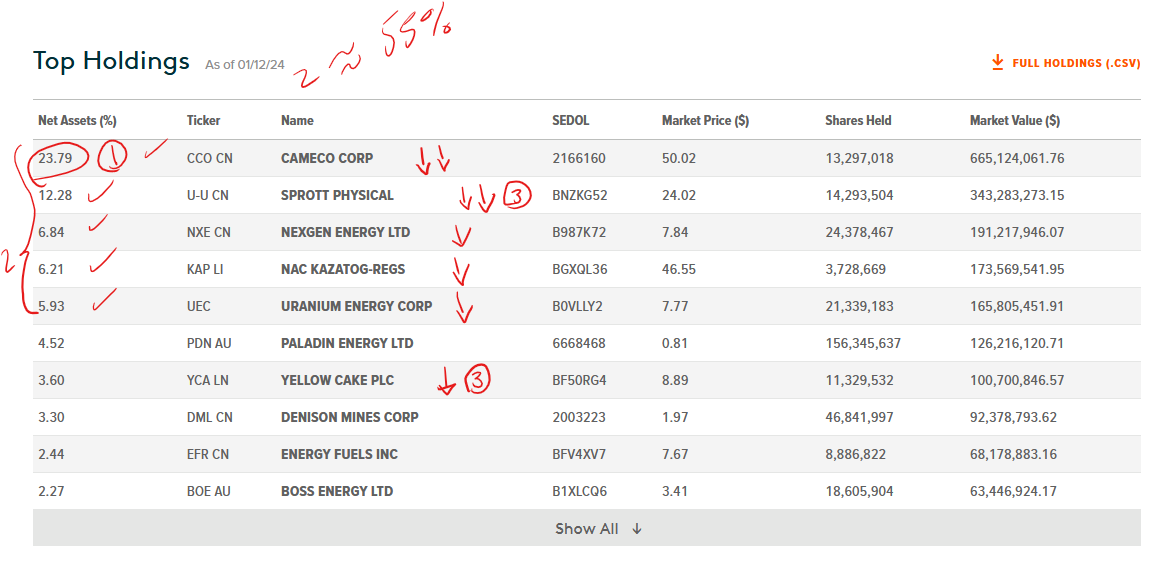Viewport: 1156px width, 564px height.
Task: Click the CCO CN ticker
Action: [209, 158]
